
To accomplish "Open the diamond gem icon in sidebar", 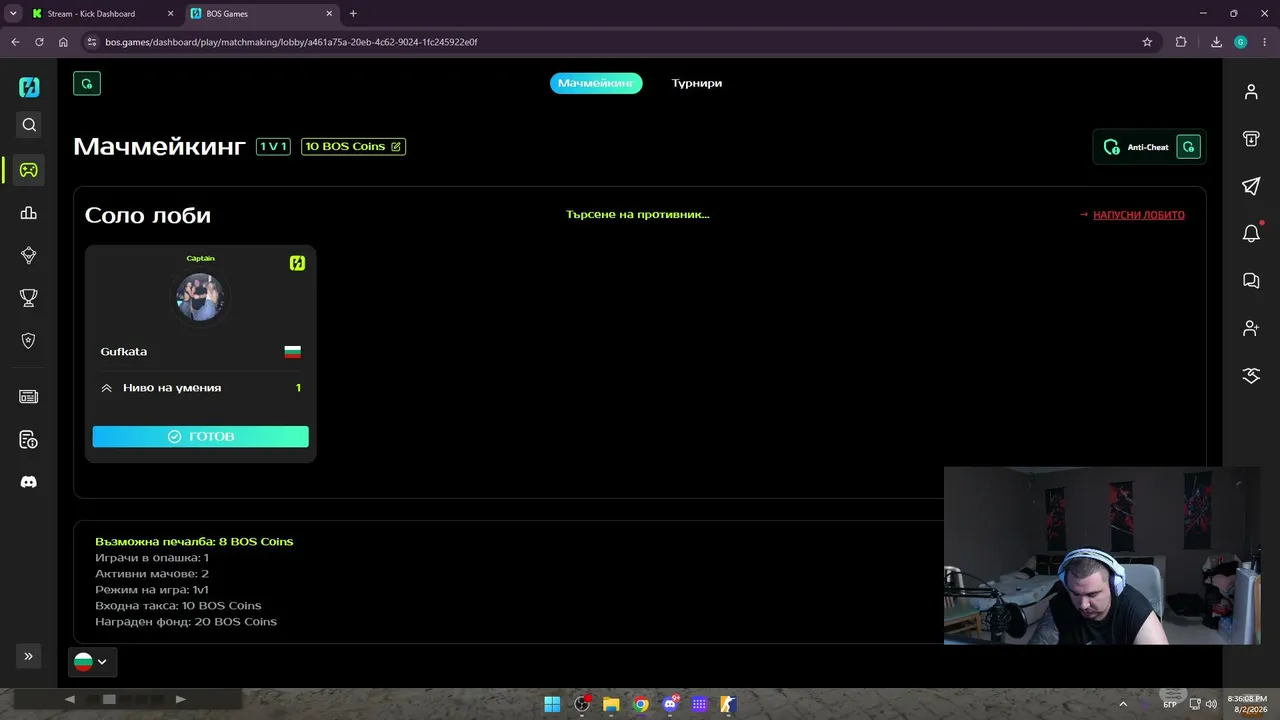I will [x=29, y=255].
